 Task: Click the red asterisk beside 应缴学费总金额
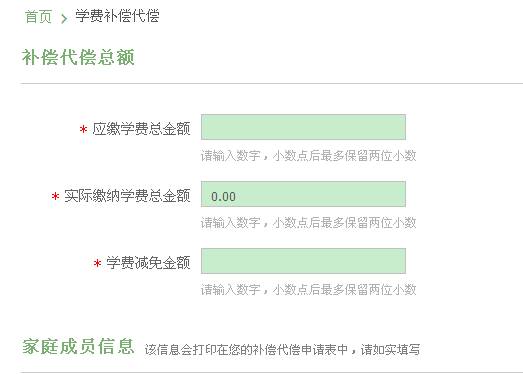(x=83, y=129)
